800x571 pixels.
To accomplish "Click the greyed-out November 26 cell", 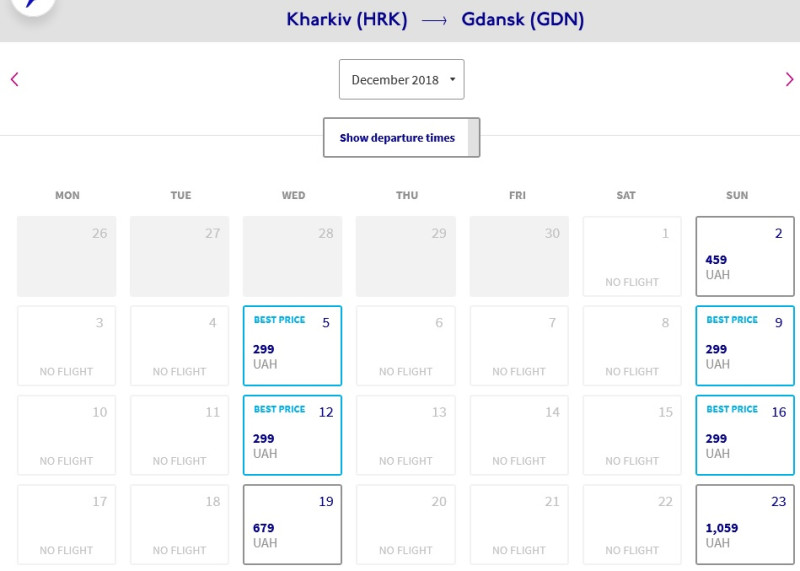I will (x=66, y=256).
